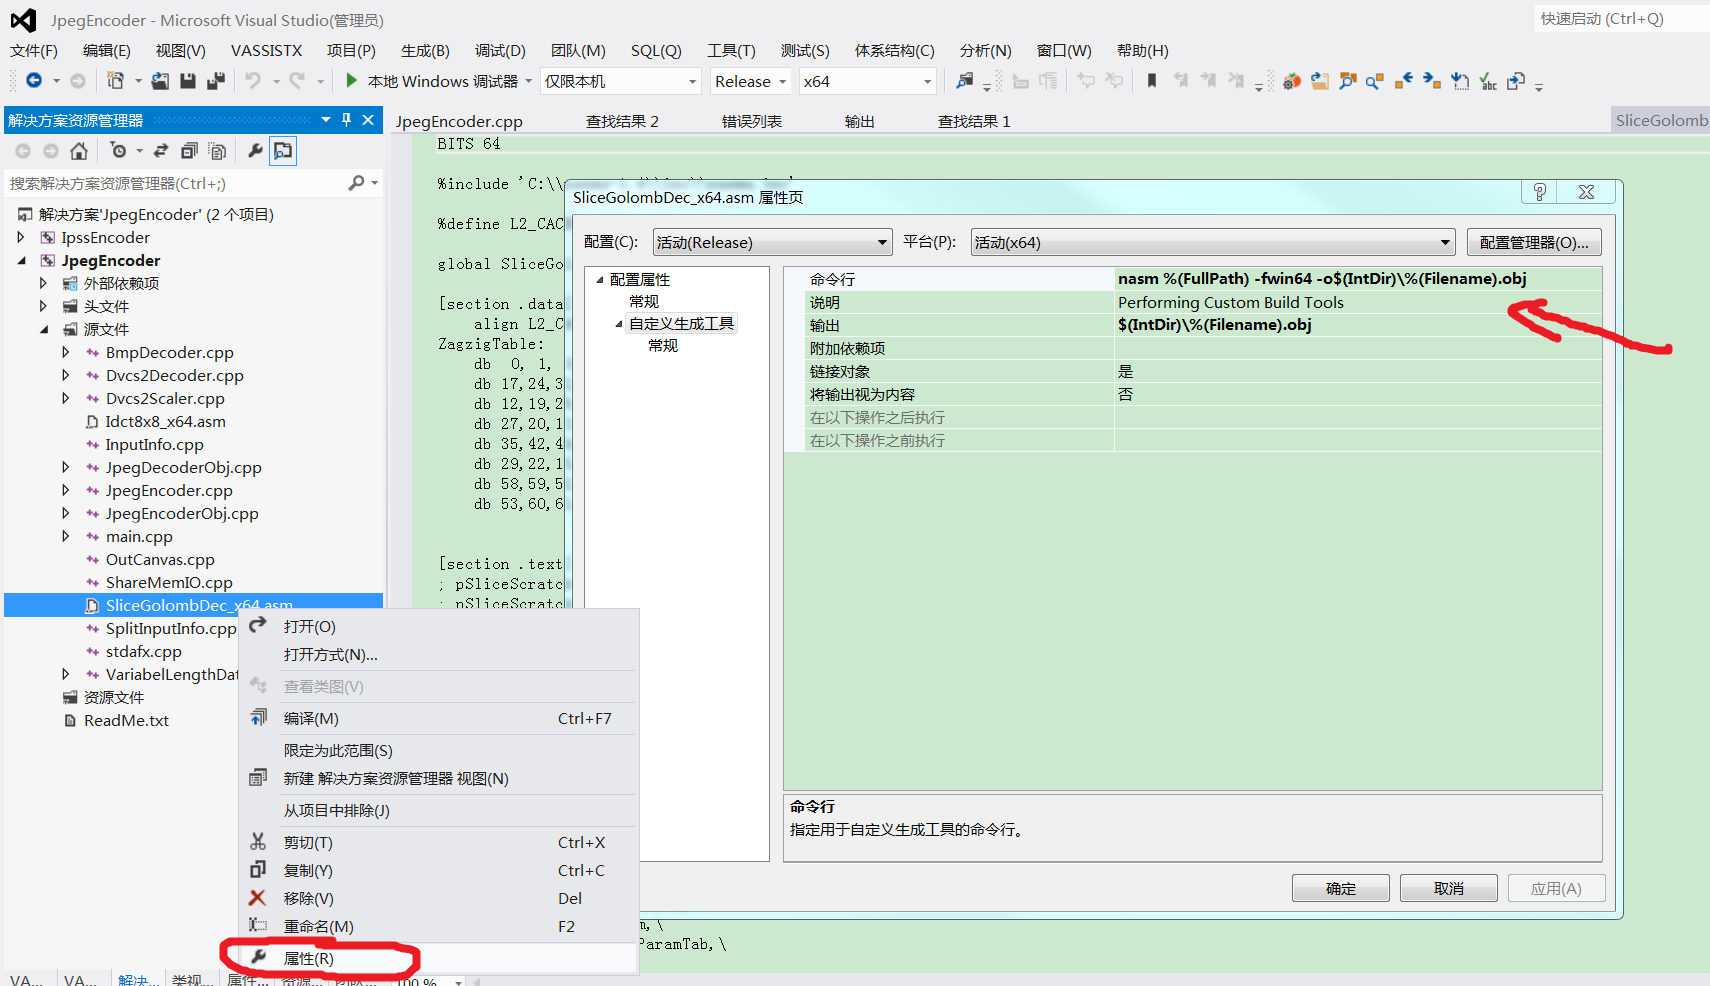Screen dimensions: 1710x986
Task: Click the 确定 button
Action: tap(1341, 888)
